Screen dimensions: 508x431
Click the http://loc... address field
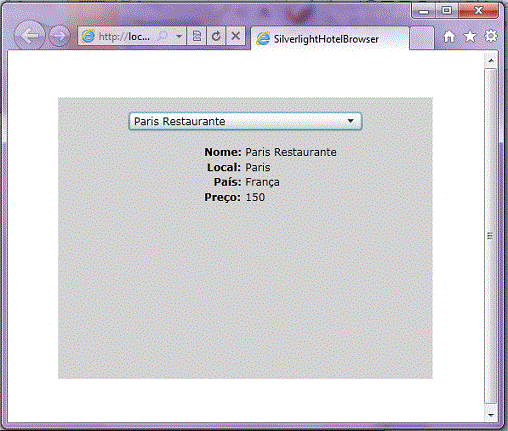pos(124,36)
